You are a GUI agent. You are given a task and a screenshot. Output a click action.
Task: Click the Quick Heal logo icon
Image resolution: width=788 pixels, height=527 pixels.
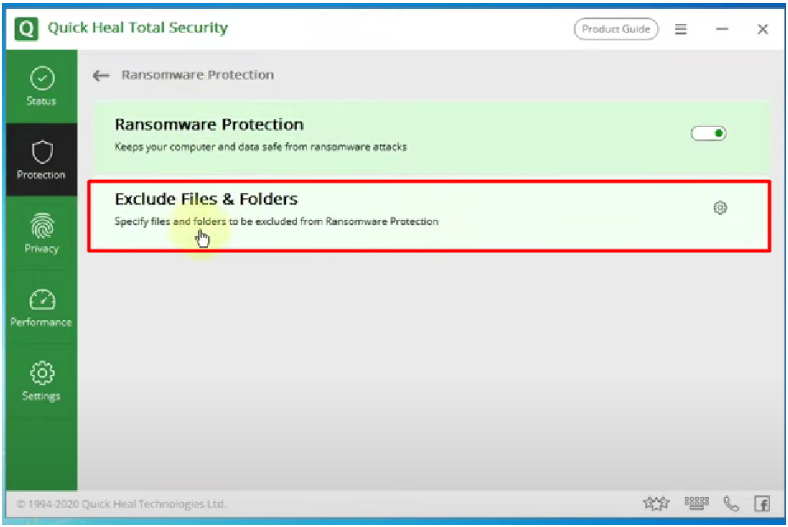point(27,29)
